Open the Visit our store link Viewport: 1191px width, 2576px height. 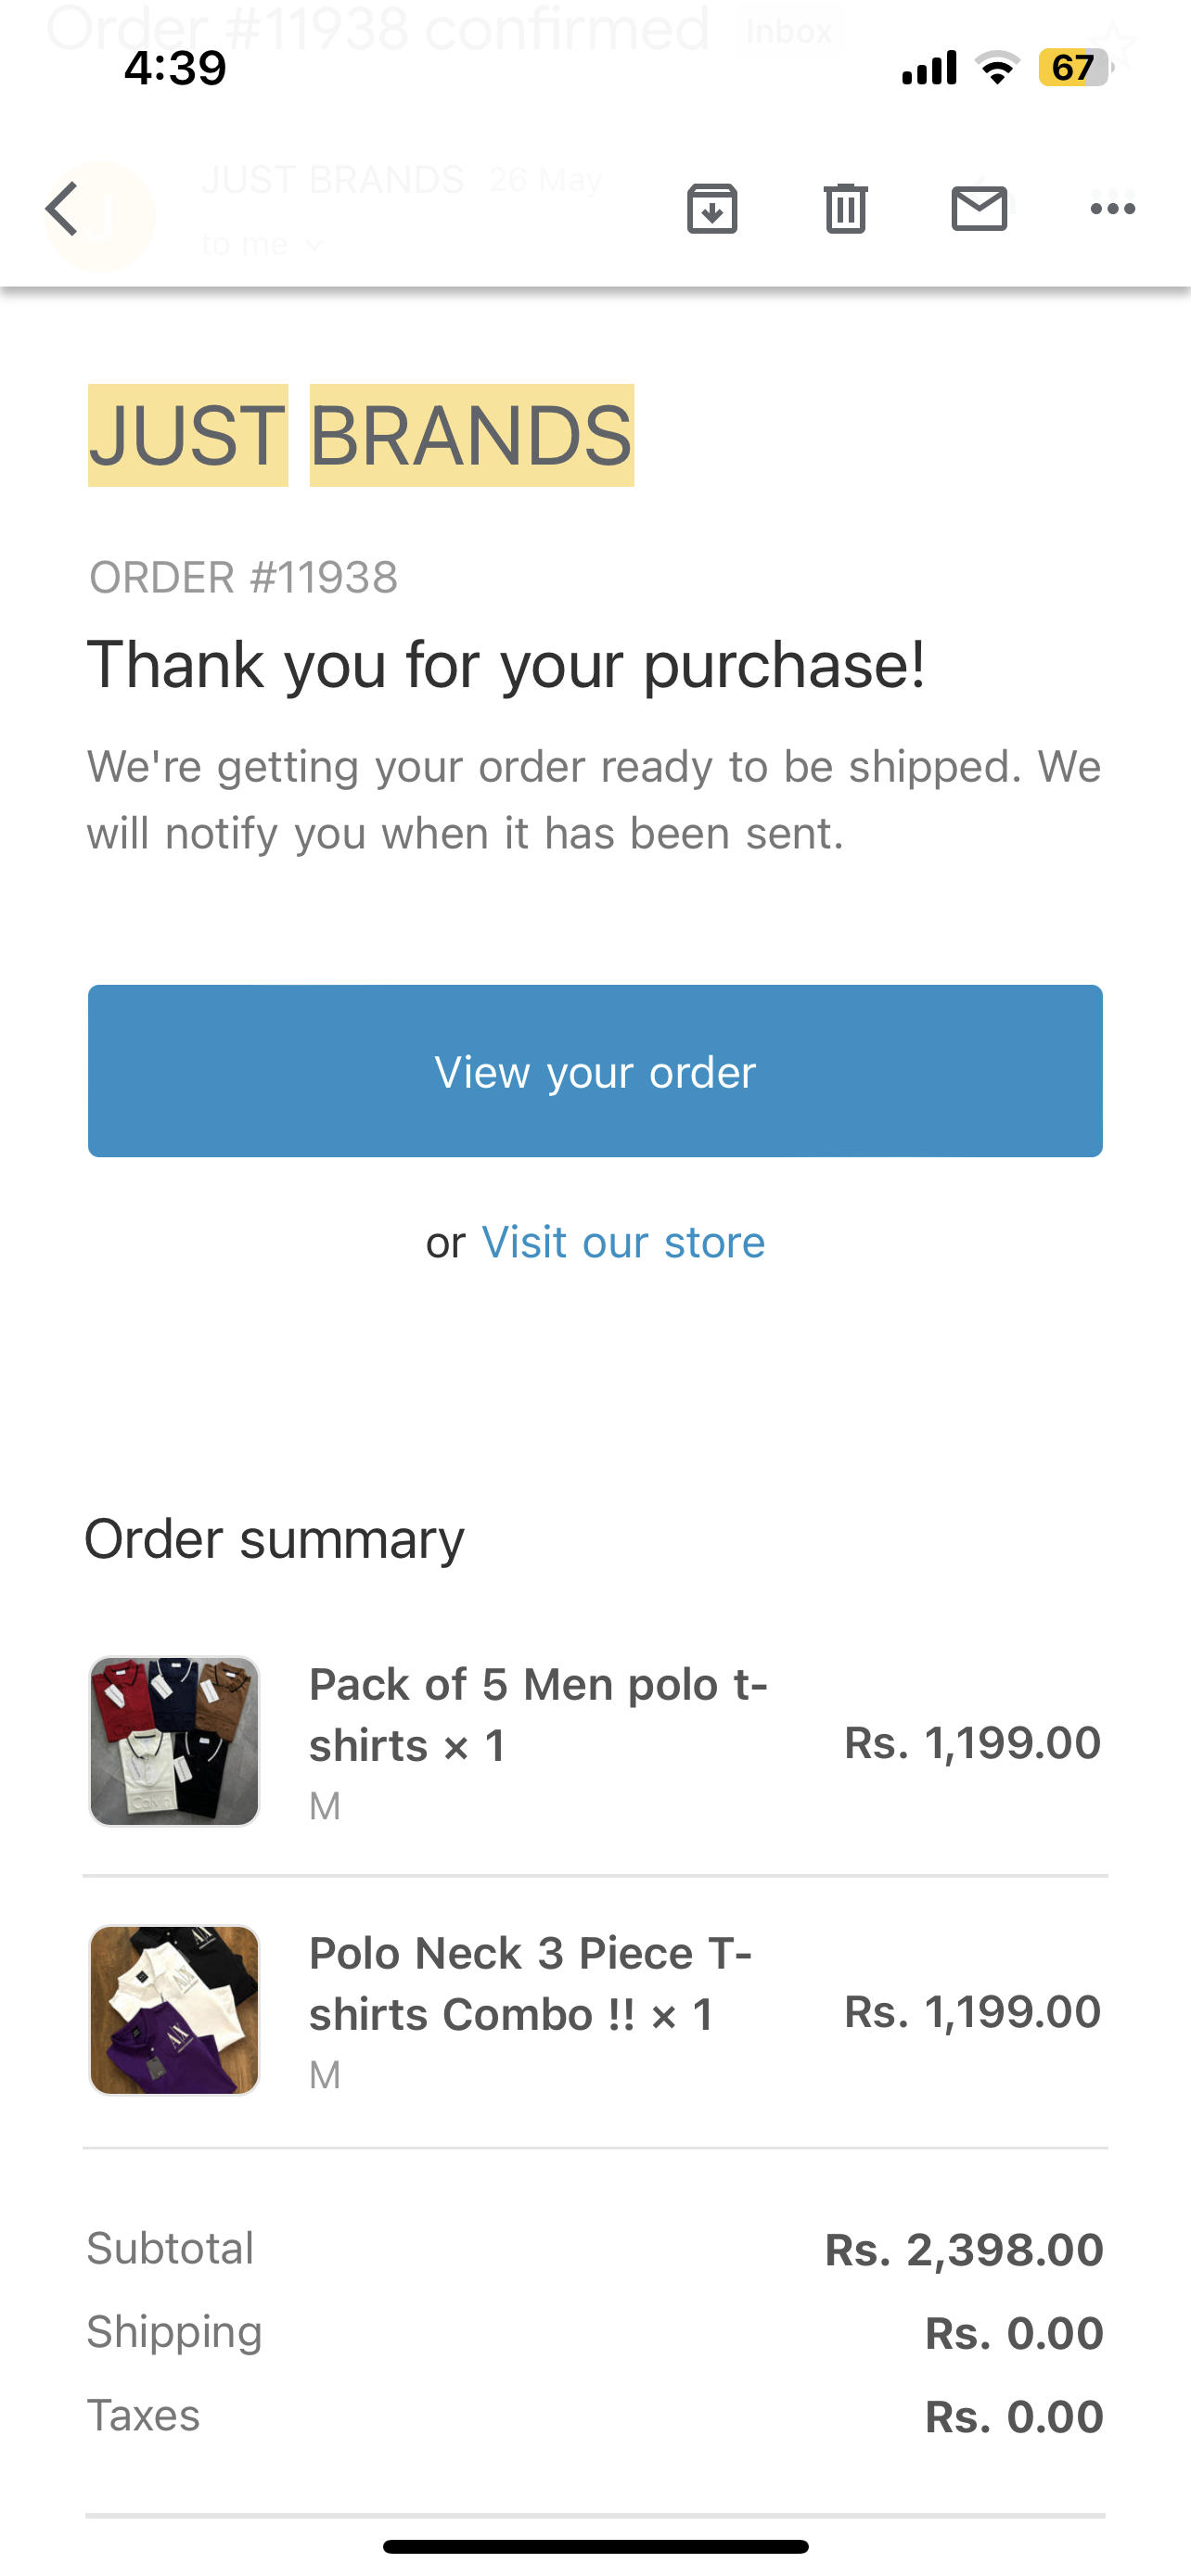pyautogui.click(x=623, y=1242)
